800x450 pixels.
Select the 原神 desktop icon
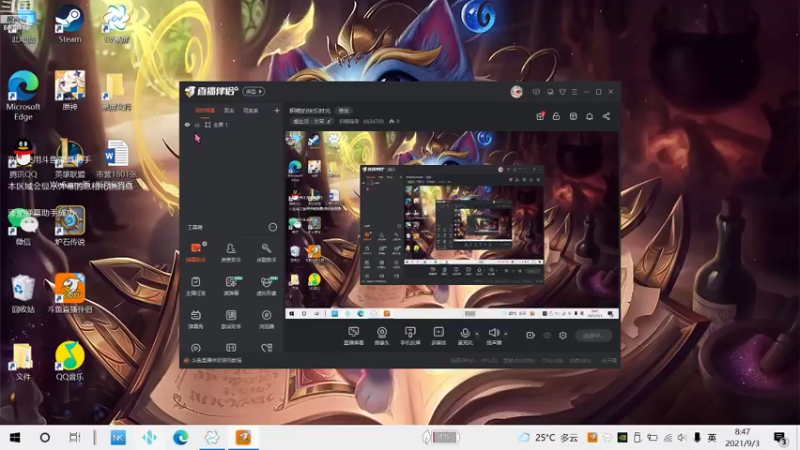[70, 91]
